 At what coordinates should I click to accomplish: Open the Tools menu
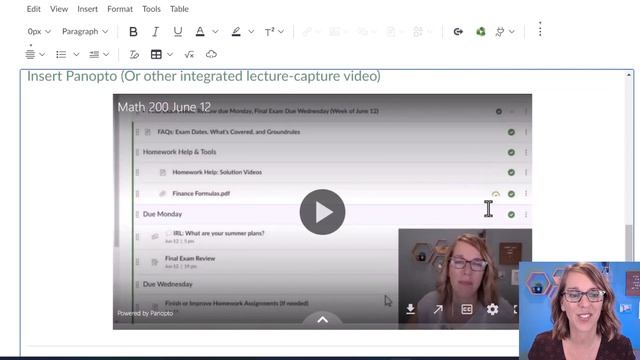pos(151,9)
